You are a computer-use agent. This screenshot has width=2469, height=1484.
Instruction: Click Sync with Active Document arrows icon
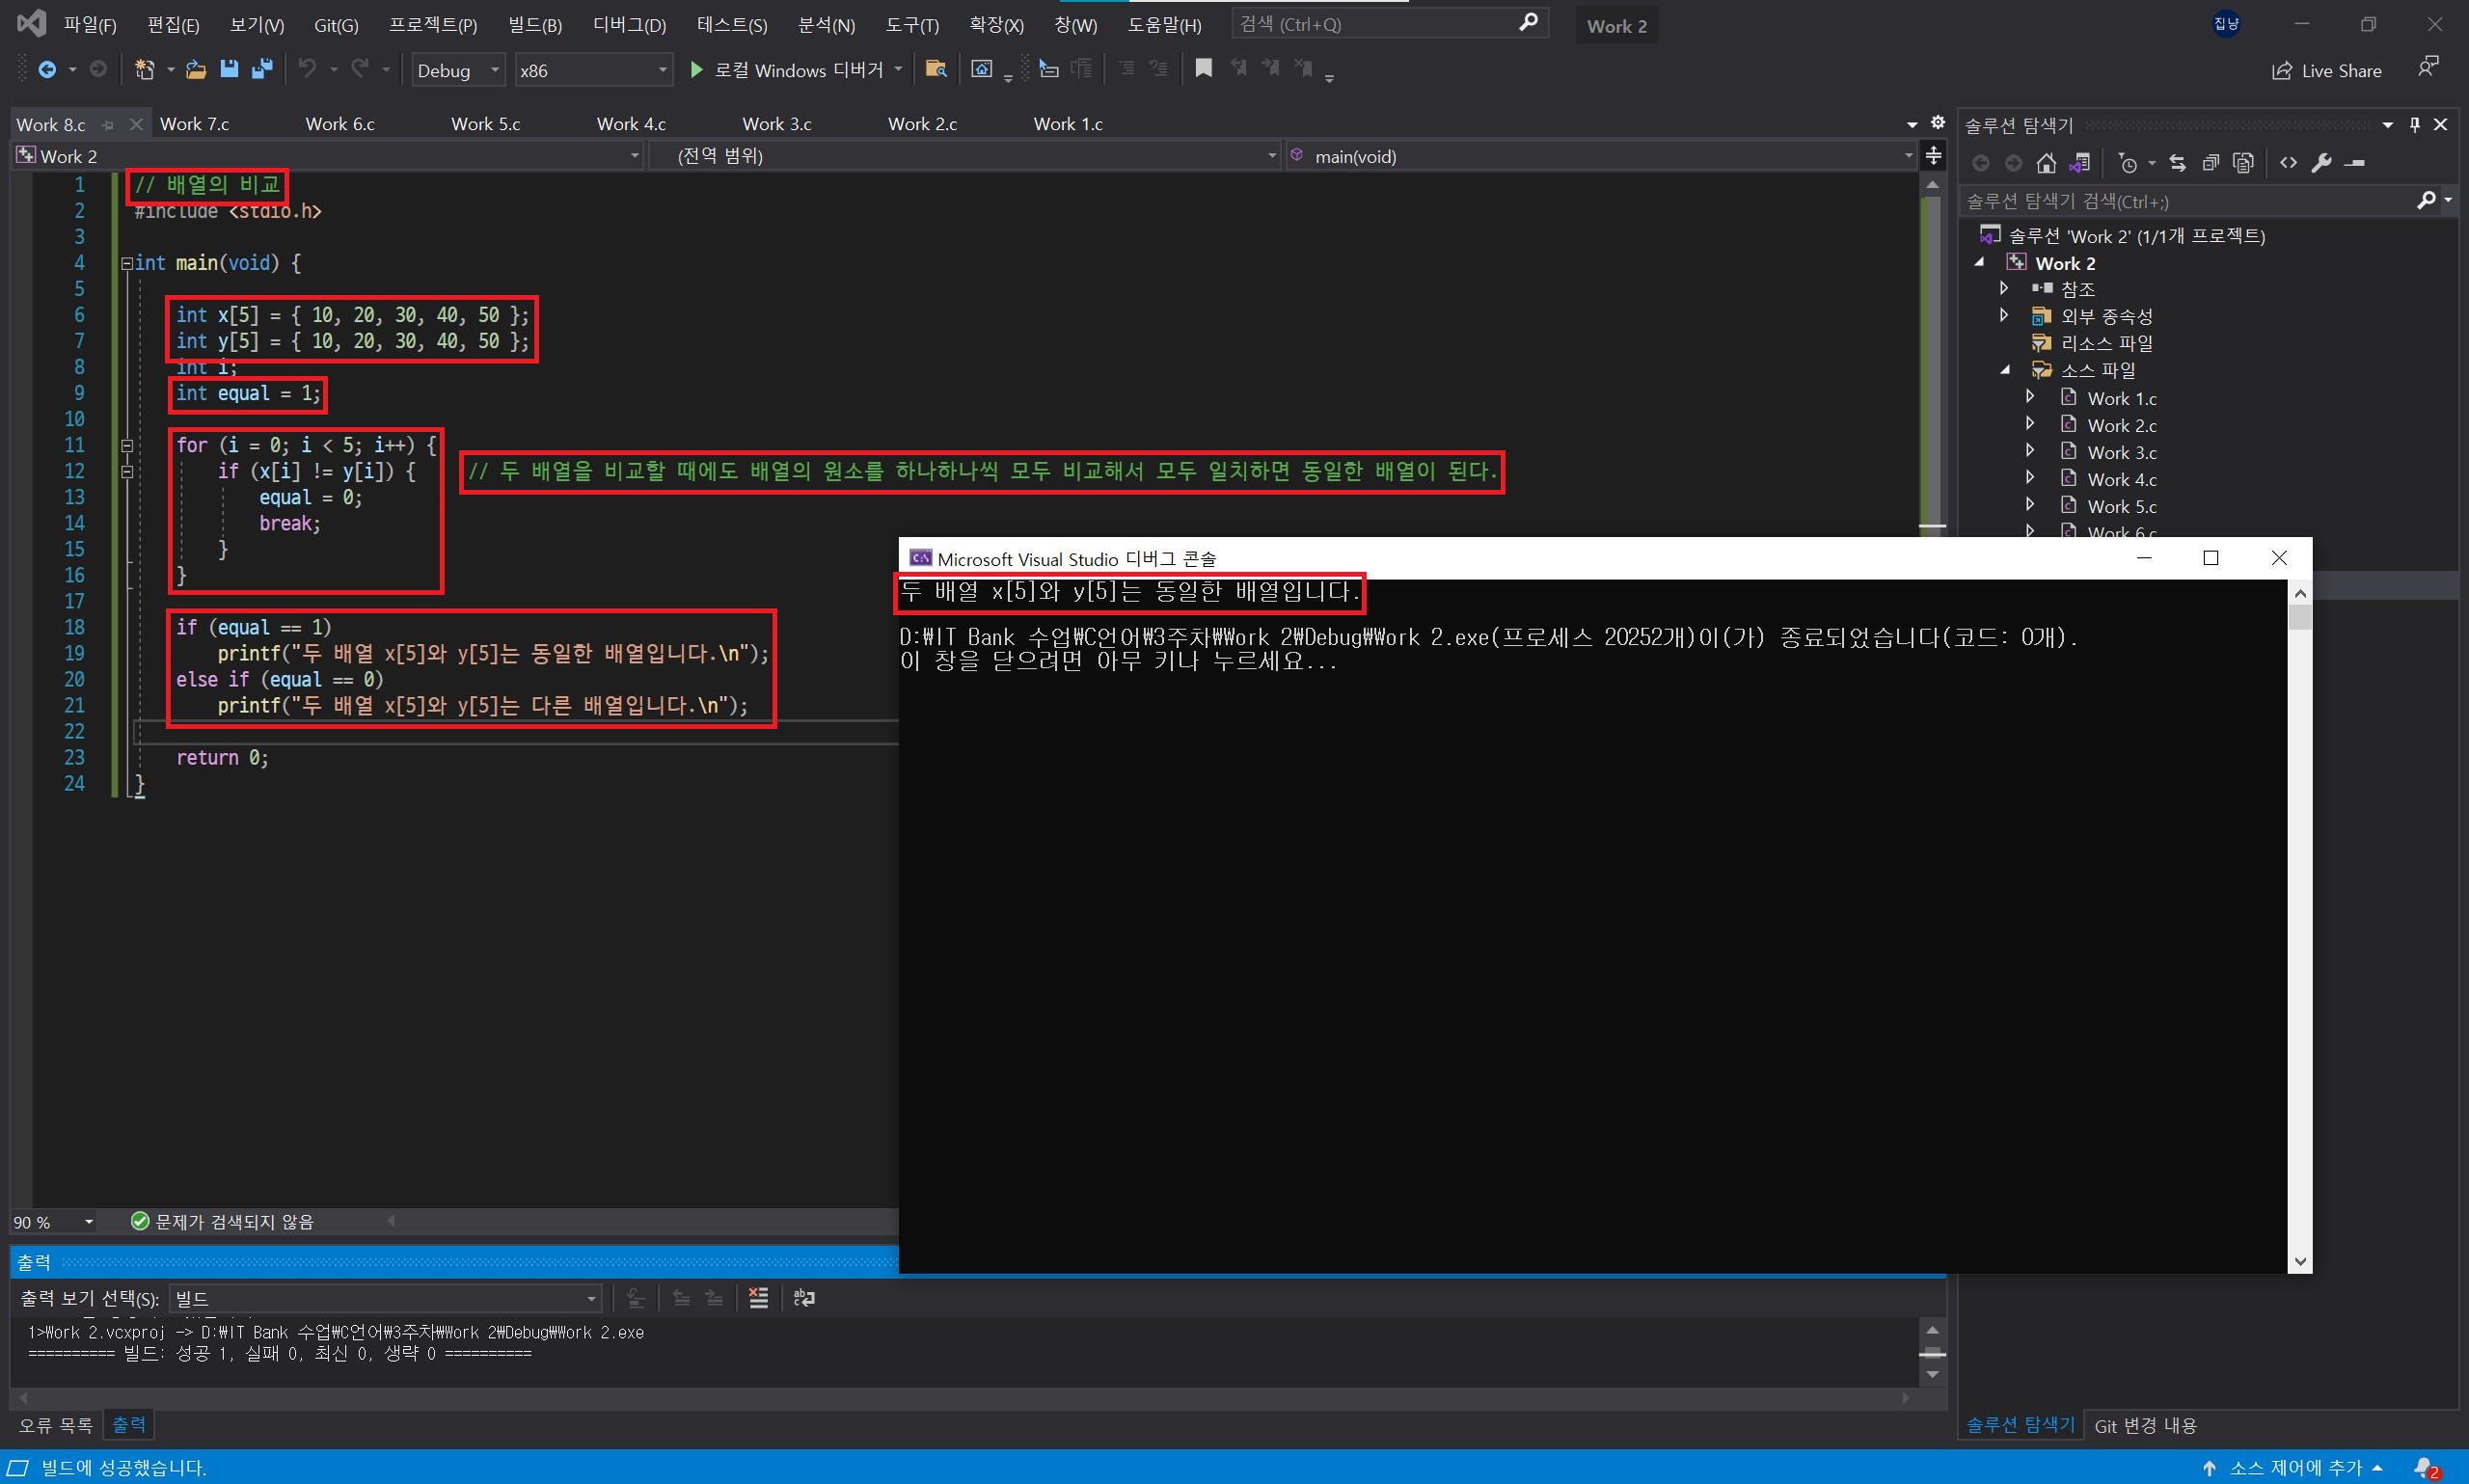click(x=2178, y=163)
